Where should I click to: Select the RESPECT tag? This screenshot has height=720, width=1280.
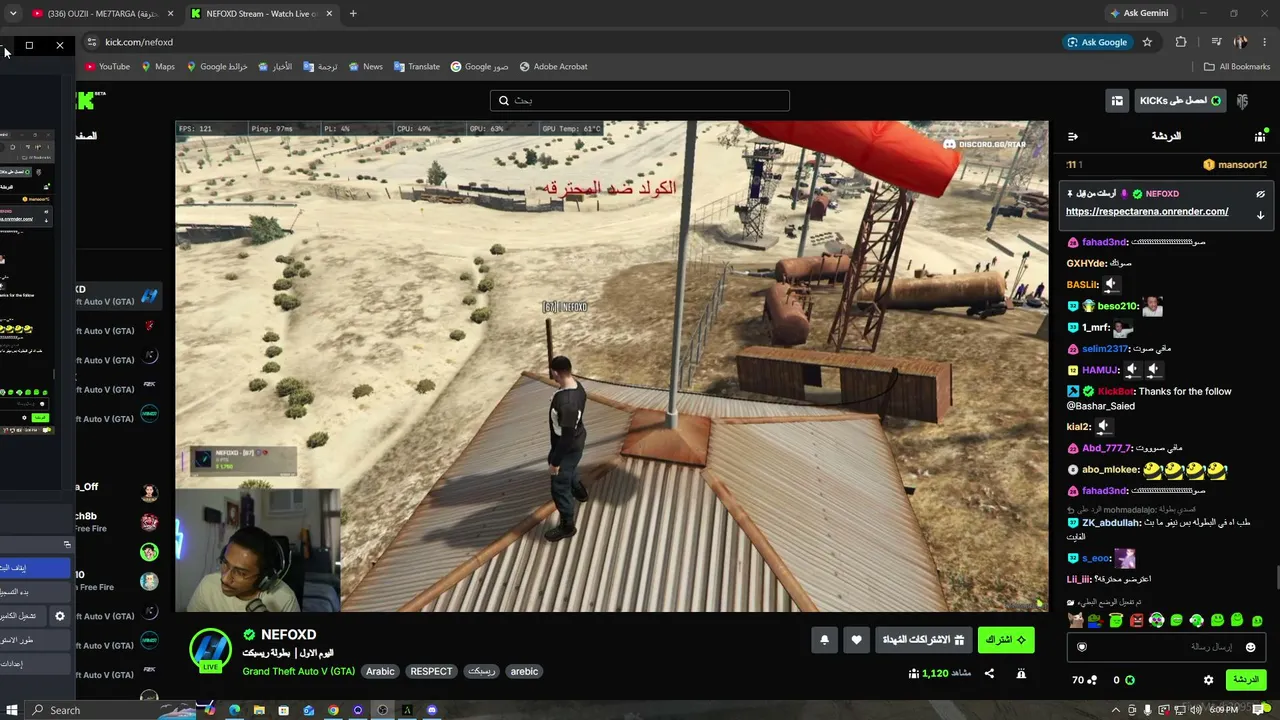(x=431, y=671)
